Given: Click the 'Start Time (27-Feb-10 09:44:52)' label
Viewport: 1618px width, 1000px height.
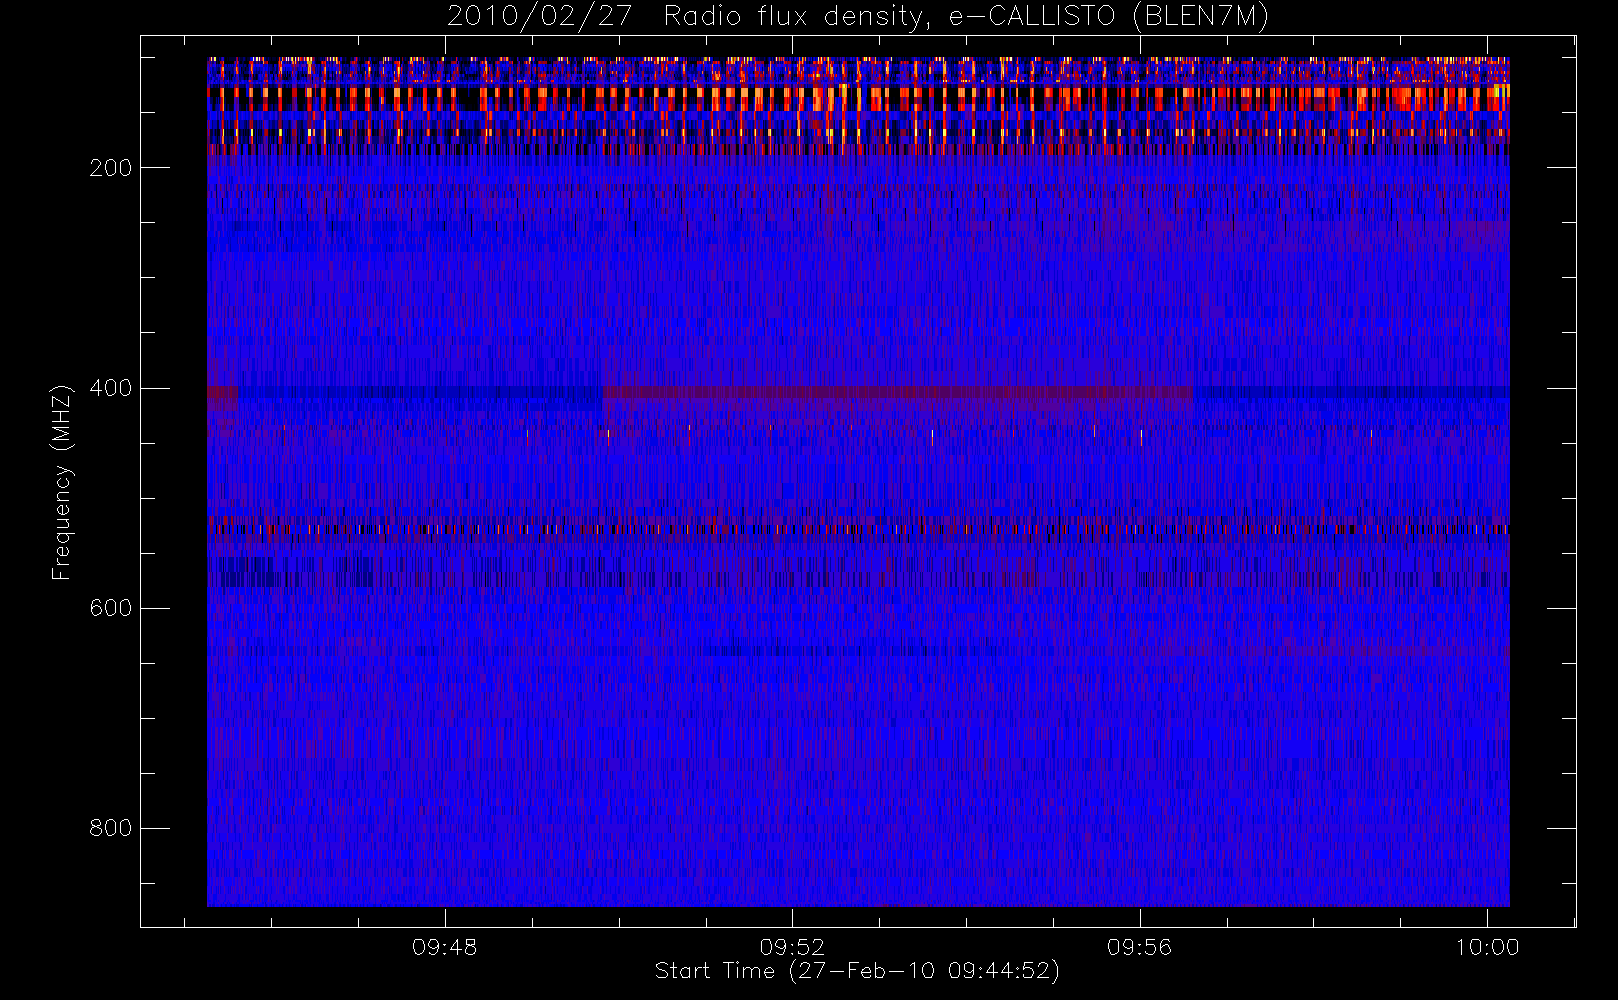Looking at the screenshot, I should 857,971.
